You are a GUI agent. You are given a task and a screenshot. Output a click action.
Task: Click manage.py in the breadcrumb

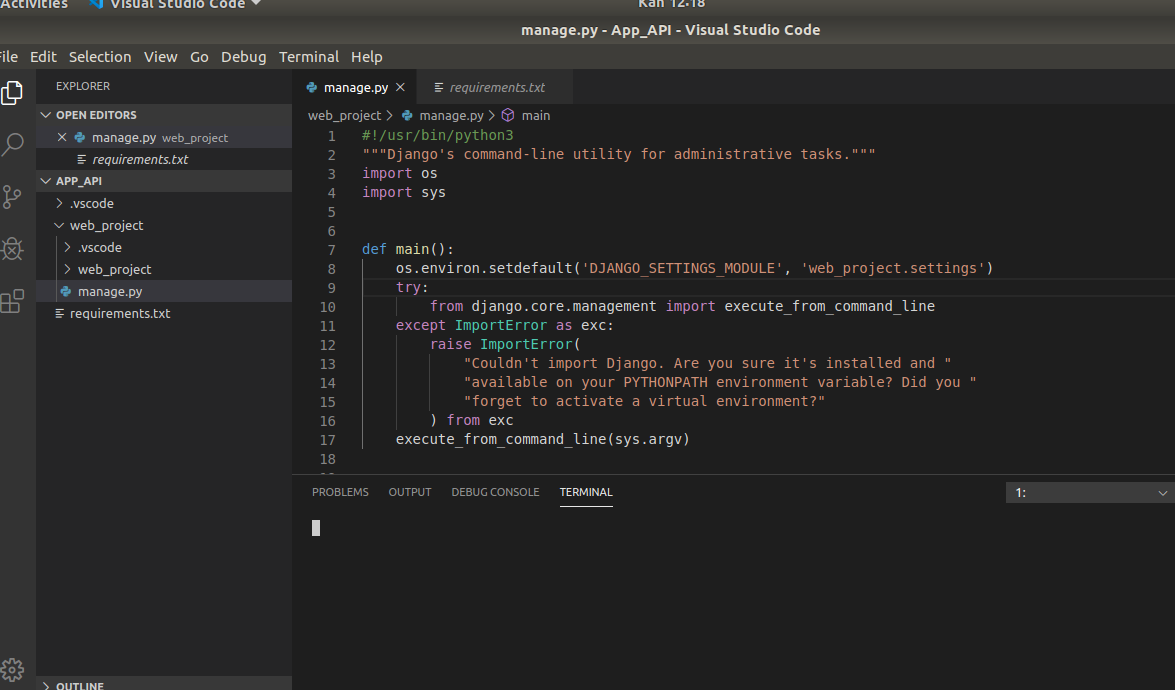451,115
